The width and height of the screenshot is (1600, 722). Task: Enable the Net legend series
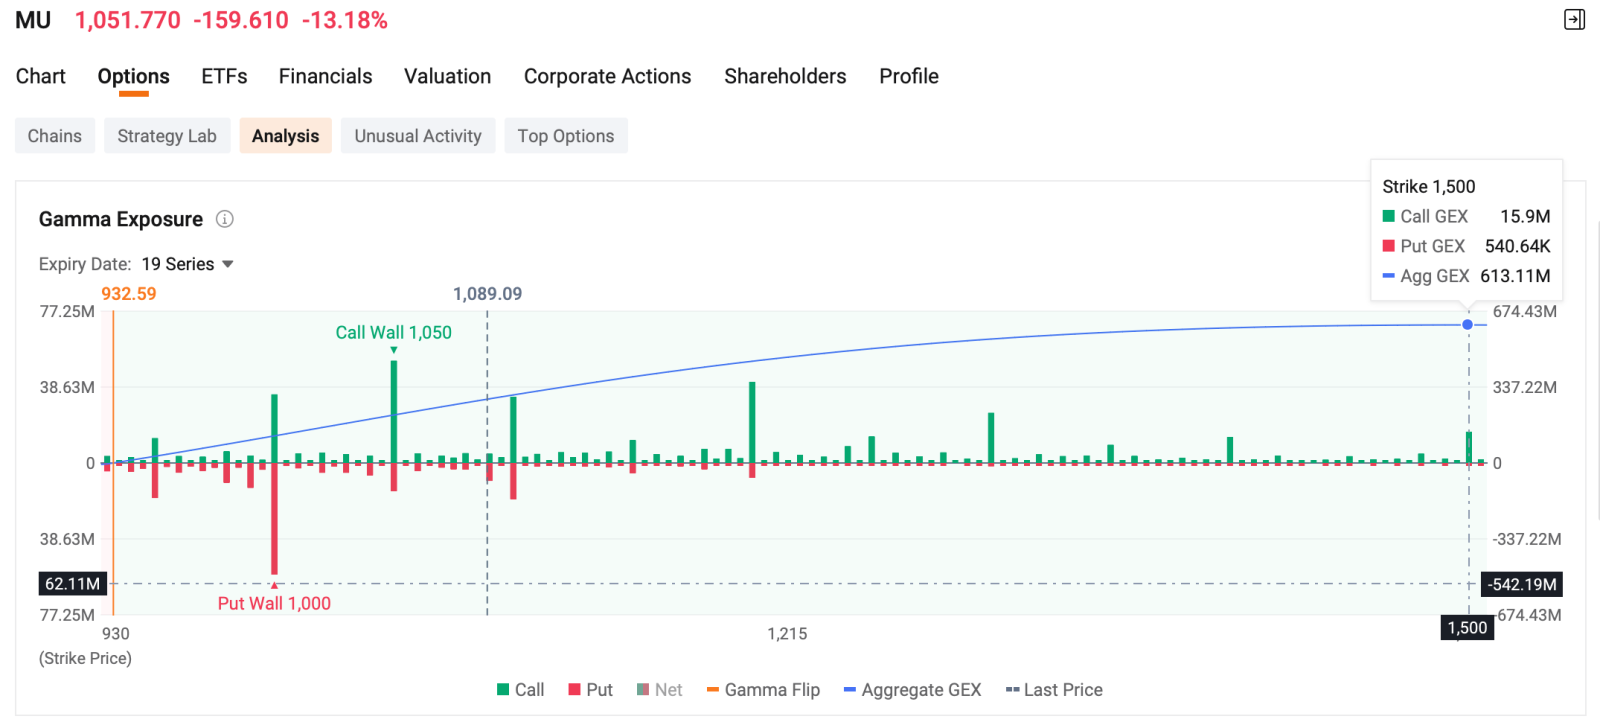[x=660, y=690]
